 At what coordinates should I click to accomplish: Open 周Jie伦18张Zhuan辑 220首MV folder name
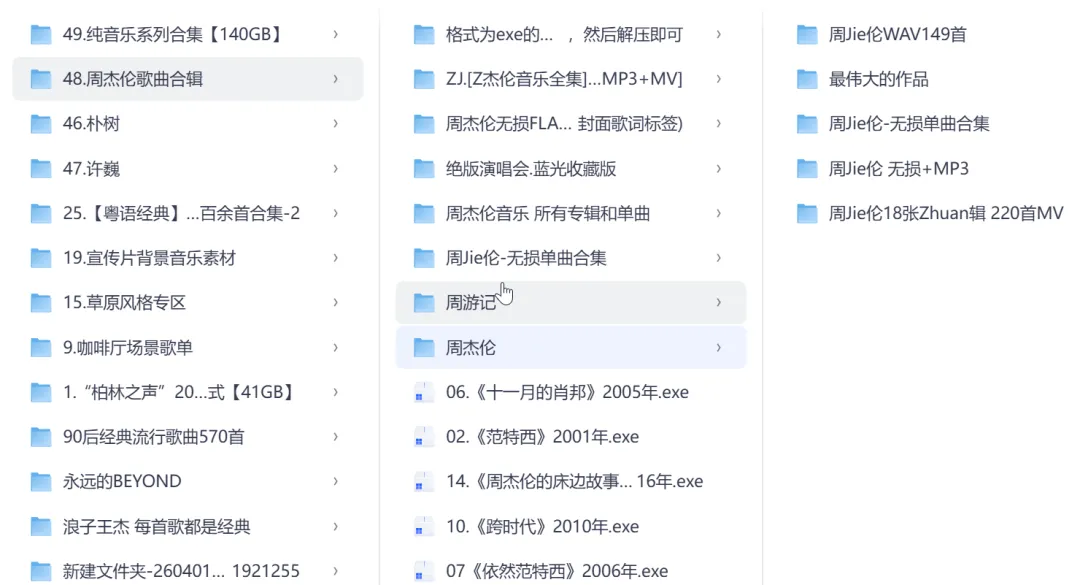[x=946, y=214]
